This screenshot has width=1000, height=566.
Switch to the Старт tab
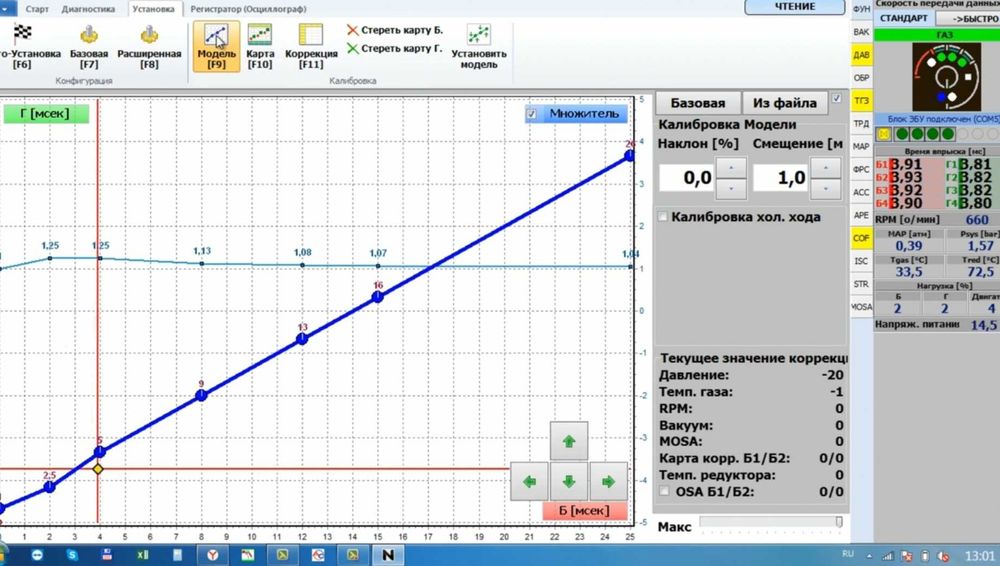(37, 9)
